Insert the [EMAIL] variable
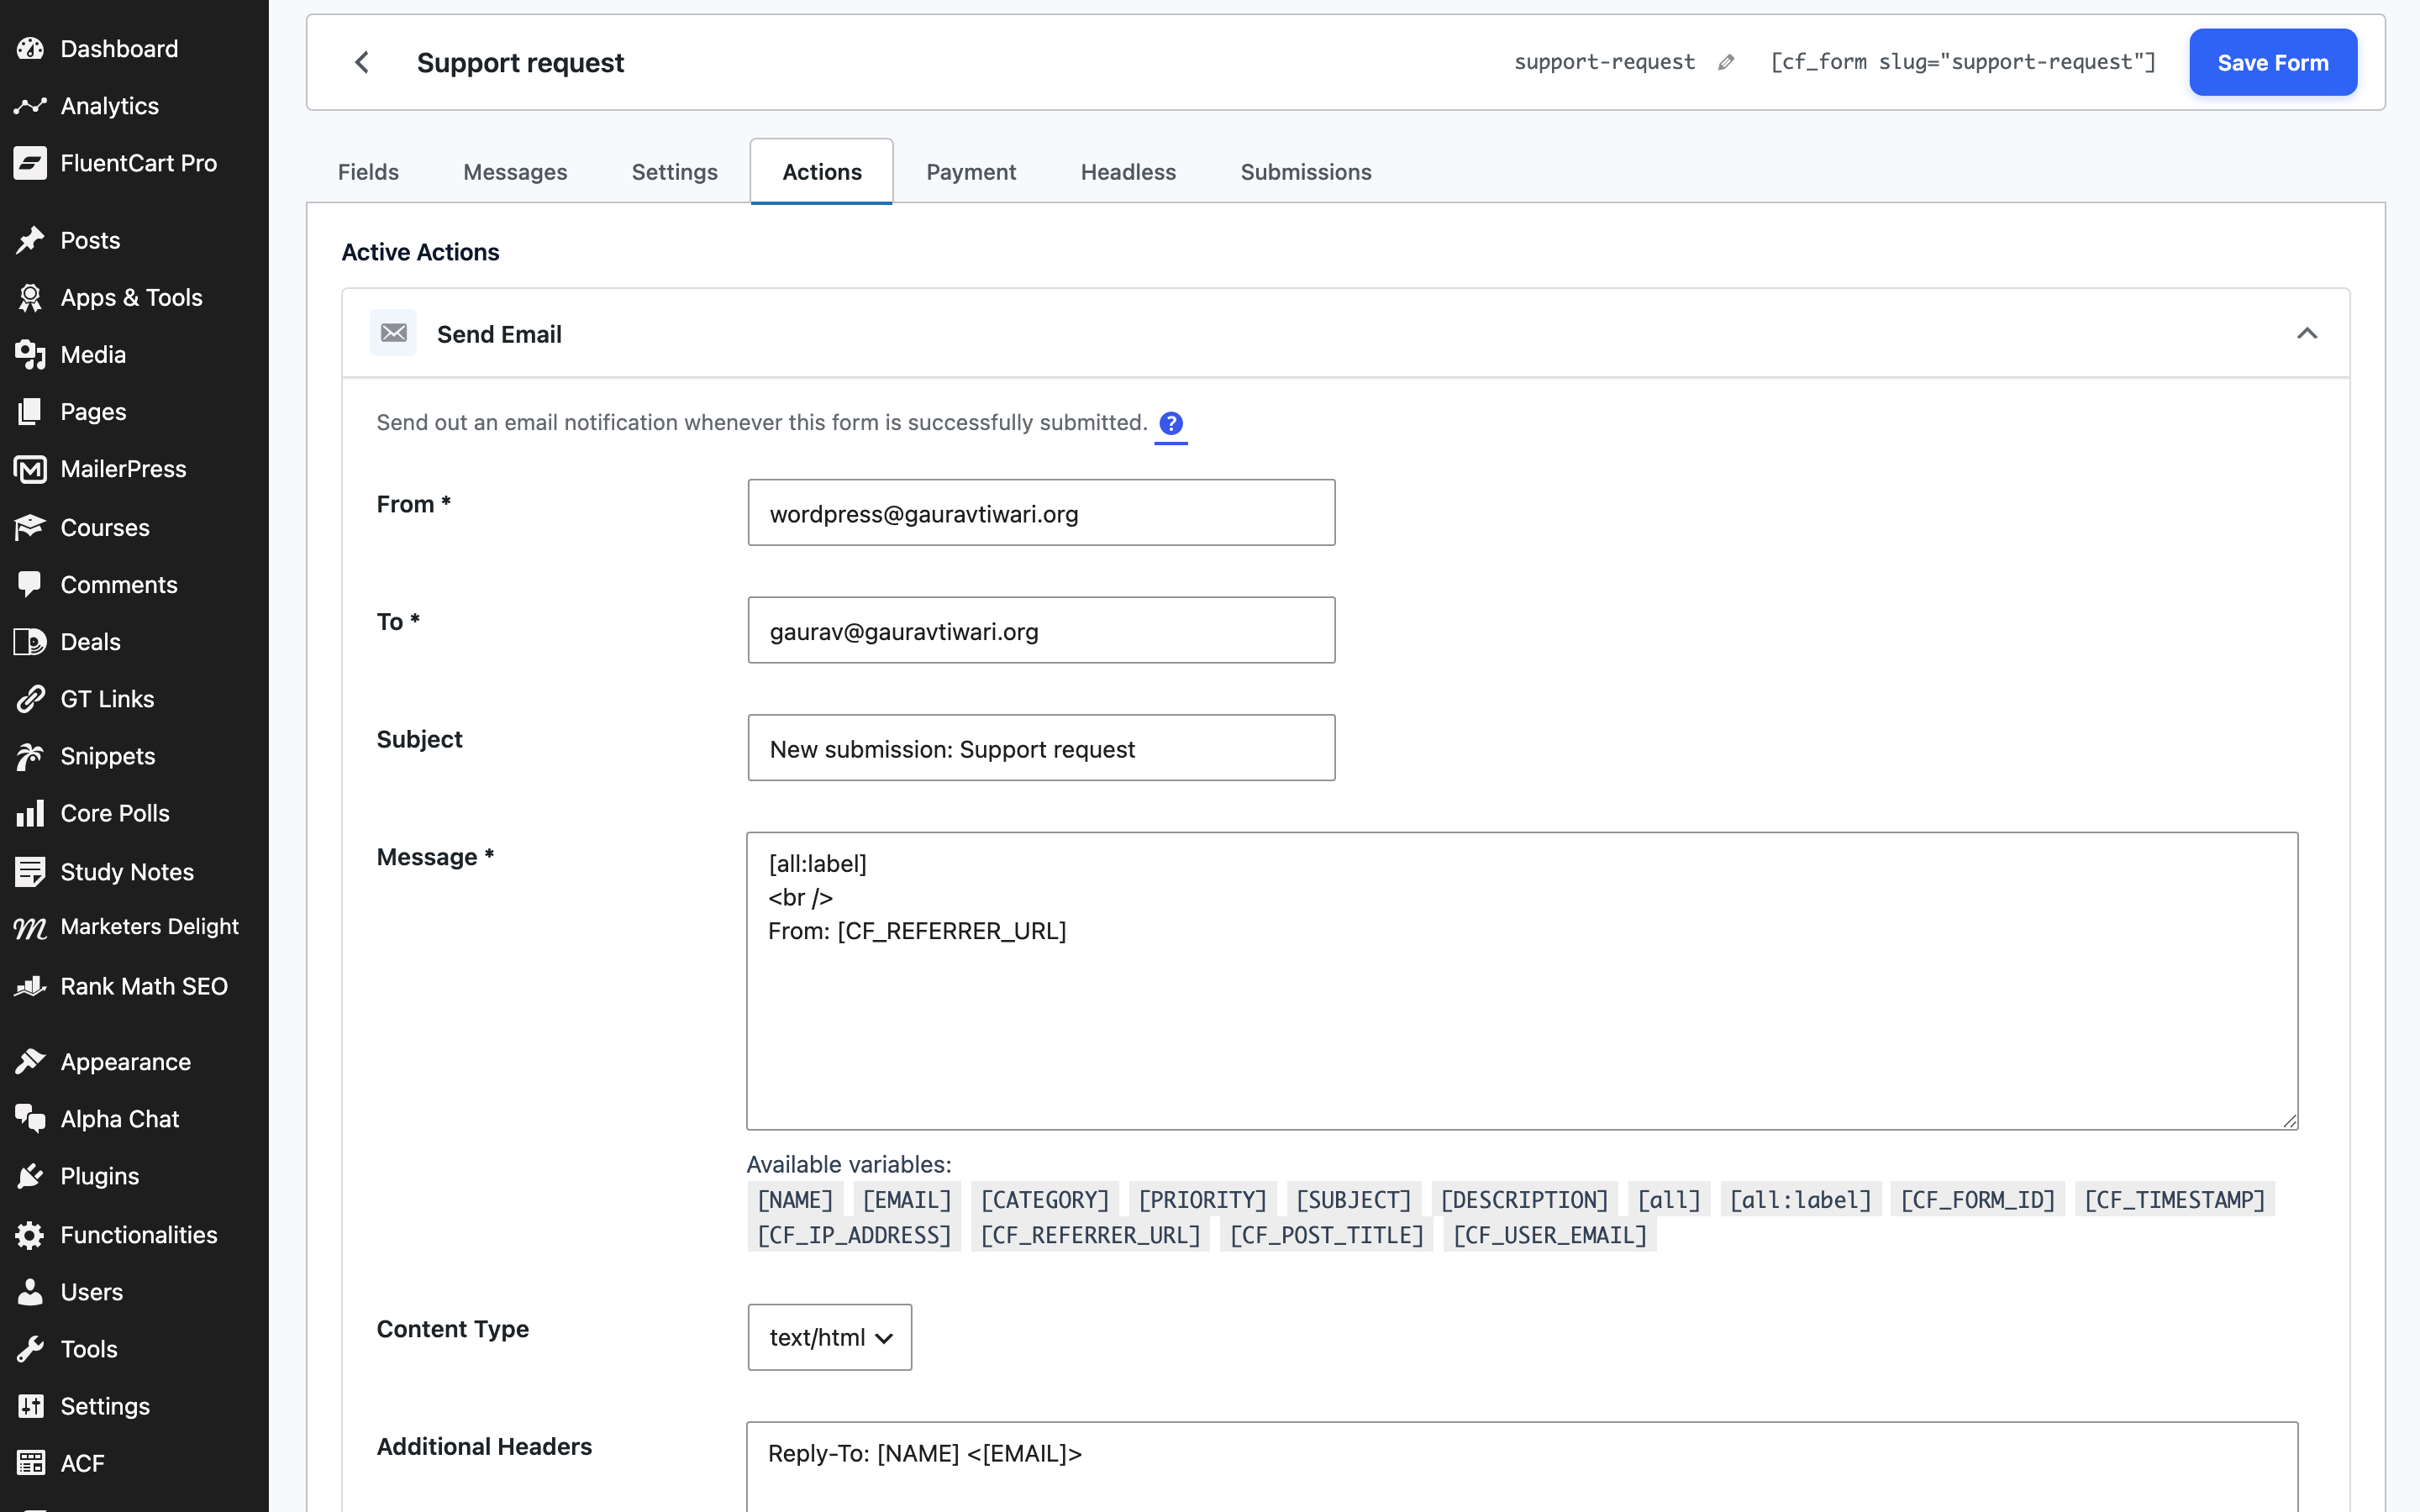The image size is (2420, 1512). point(907,1199)
